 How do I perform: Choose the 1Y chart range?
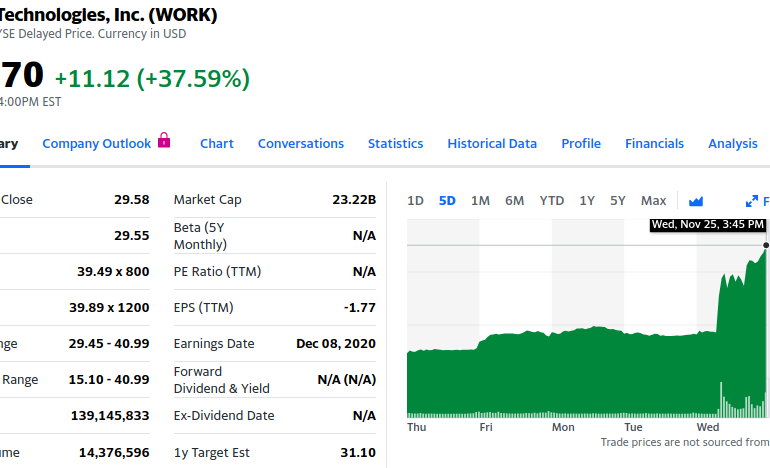click(587, 200)
